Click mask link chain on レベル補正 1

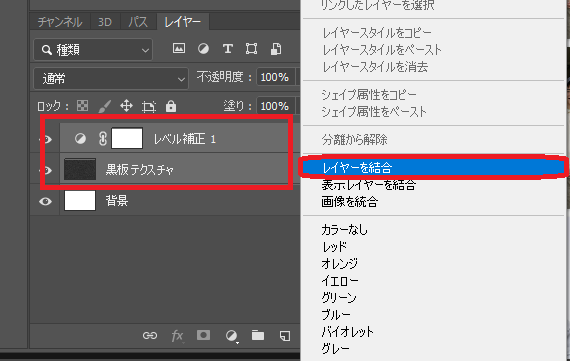coord(103,139)
